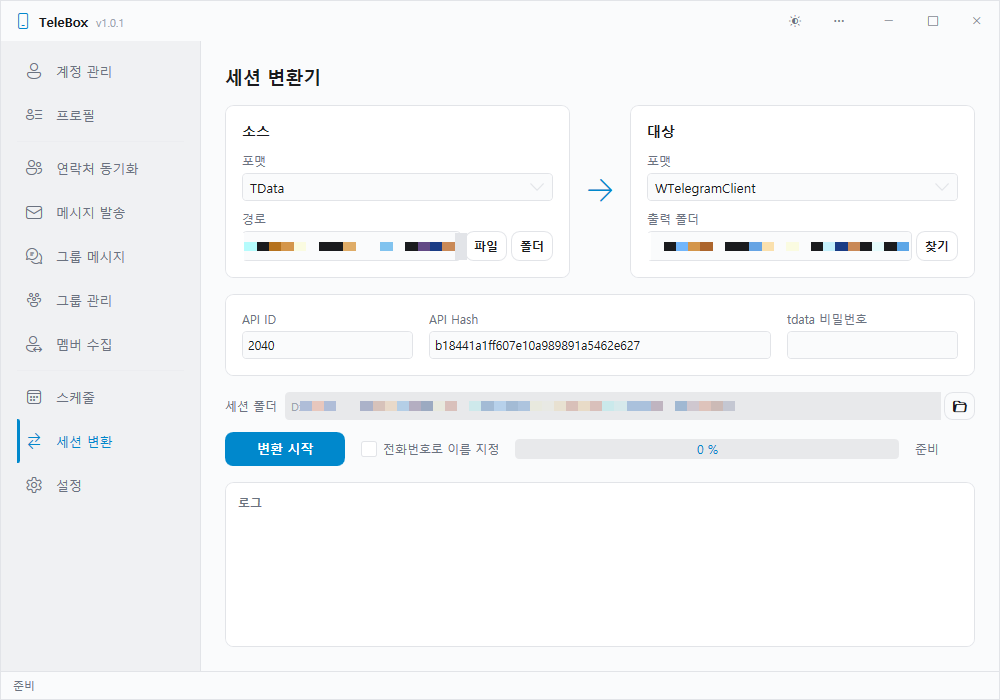Image resolution: width=1000 pixels, height=700 pixels.
Task: Open session folder with folder icon button
Action: (x=959, y=406)
